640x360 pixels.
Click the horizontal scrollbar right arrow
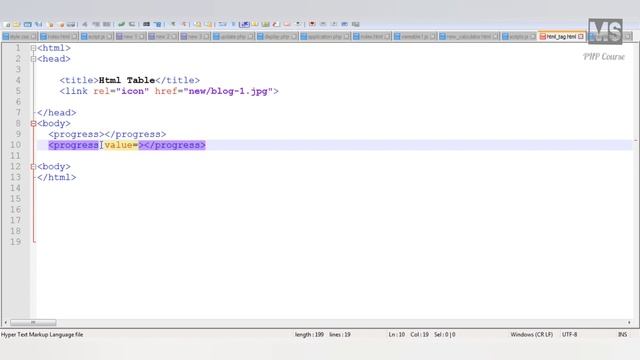pyautogui.click(x=629, y=322)
